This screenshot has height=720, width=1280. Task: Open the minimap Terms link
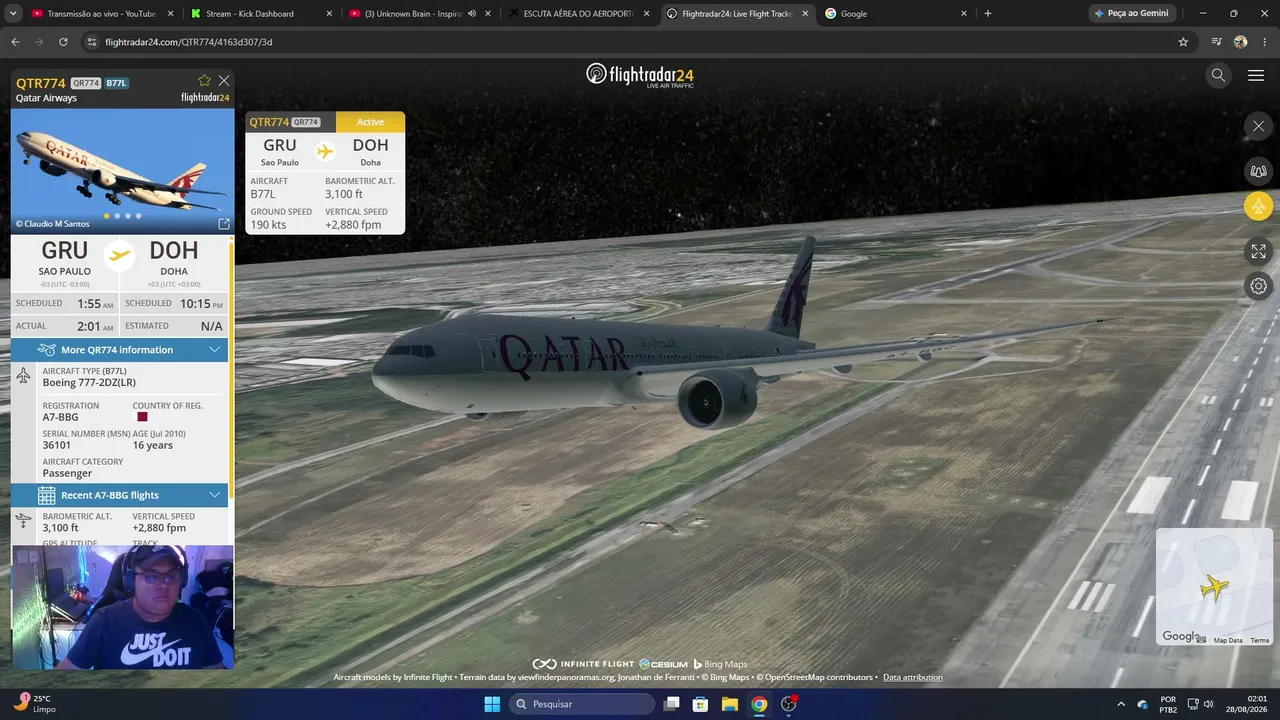point(1259,640)
